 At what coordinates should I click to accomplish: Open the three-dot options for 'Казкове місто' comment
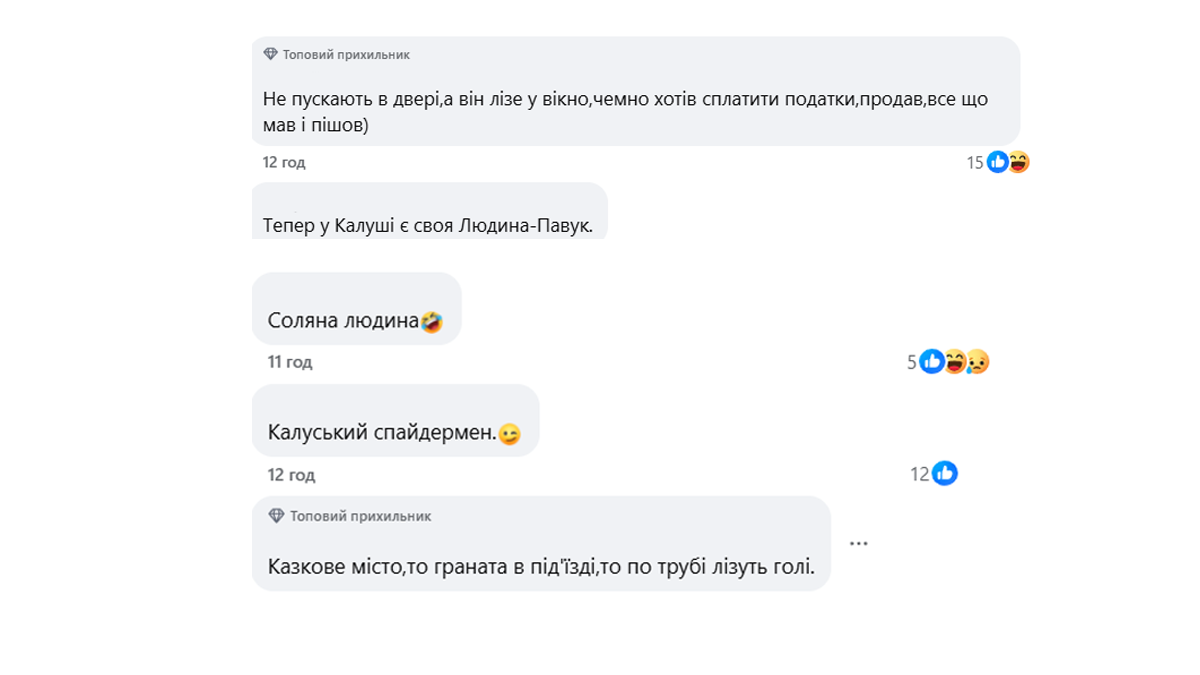point(858,543)
